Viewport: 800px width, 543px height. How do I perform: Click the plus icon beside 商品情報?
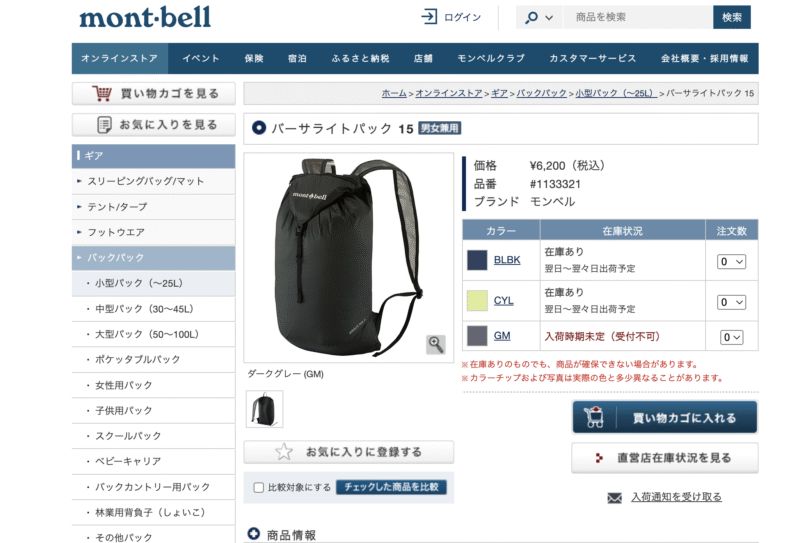click(x=254, y=534)
